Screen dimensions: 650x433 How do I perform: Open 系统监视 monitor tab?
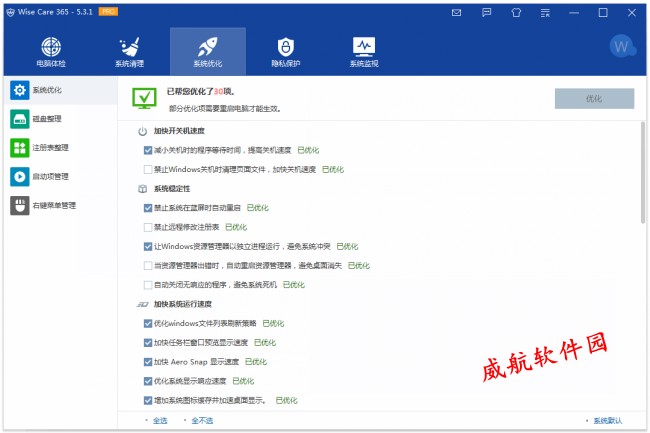[364, 52]
